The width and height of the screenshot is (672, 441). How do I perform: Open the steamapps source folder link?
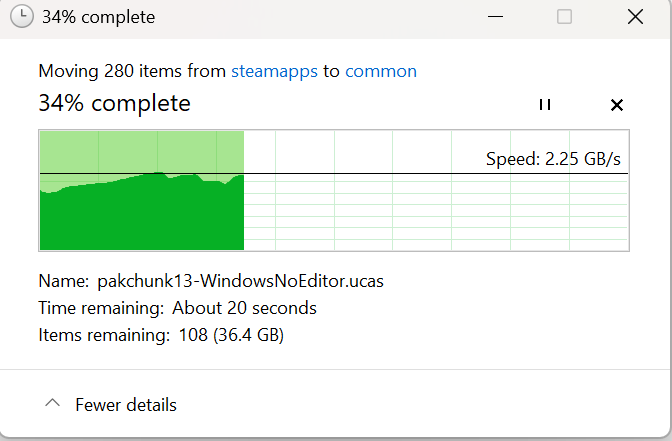click(x=274, y=71)
